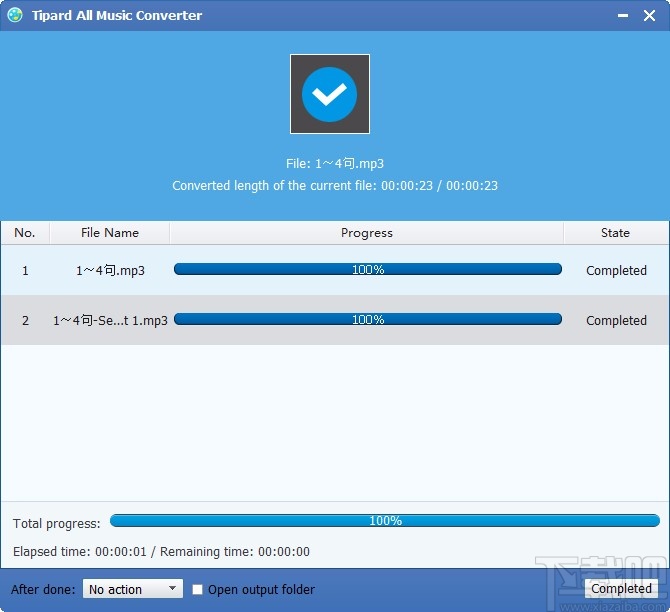Click the State column header
This screenshot has width=670, height=612.
(615, 233)
